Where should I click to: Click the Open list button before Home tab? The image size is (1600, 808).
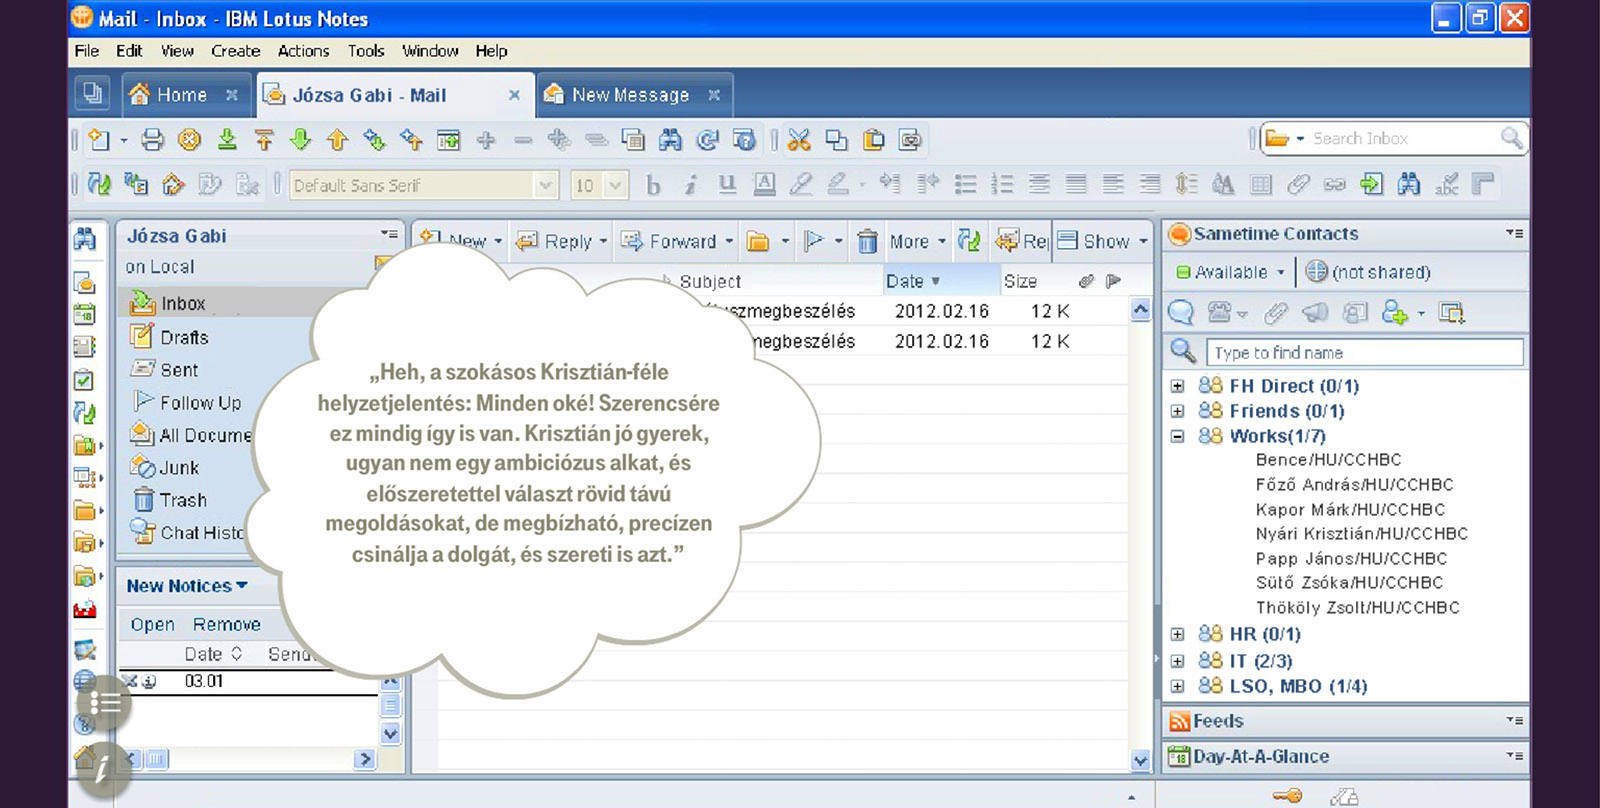click(92, 95)
